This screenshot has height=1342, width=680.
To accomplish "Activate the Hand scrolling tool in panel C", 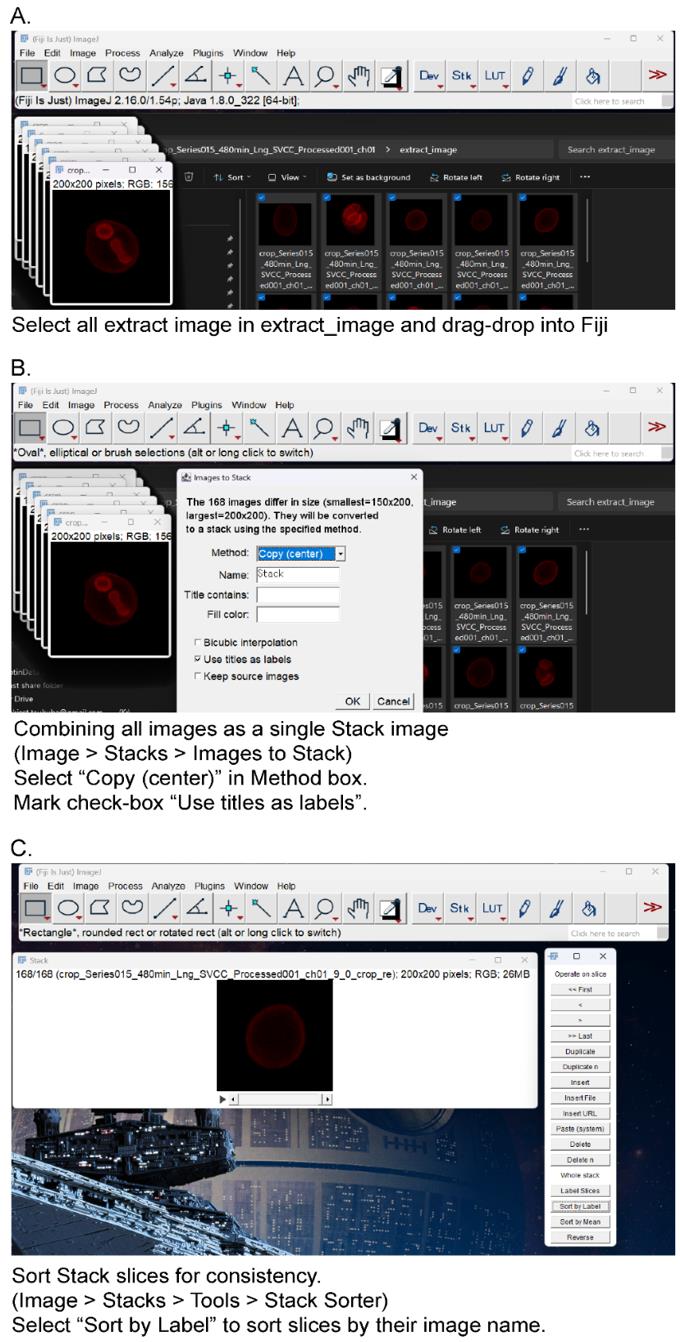I will pos(358,907).
